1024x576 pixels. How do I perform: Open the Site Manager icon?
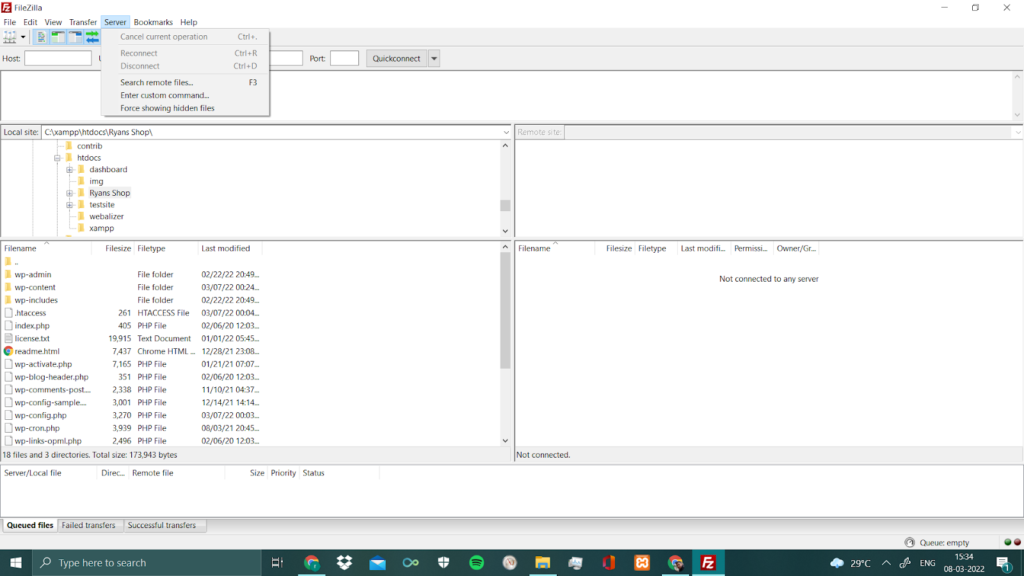pyautogui.click(x=10, y=37)
